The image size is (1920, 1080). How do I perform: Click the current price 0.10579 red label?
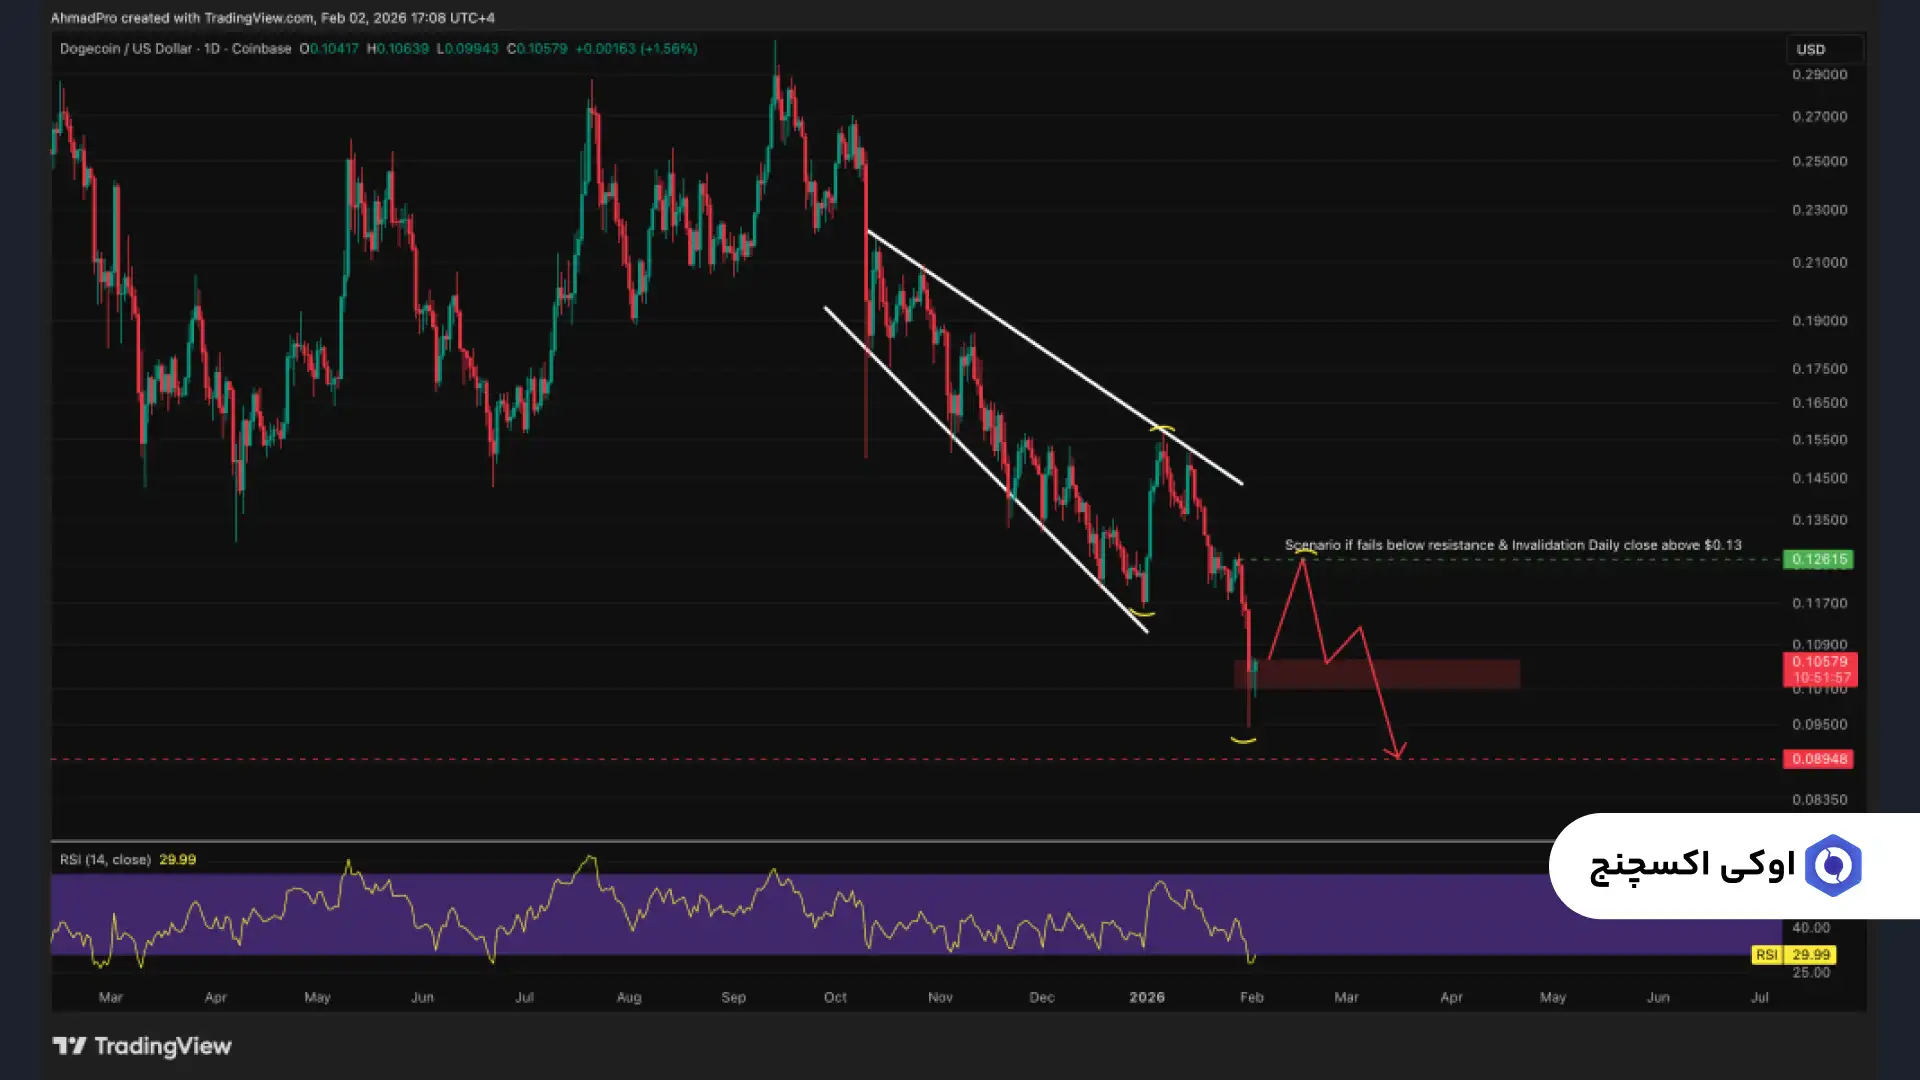[x=1819, y=669]
